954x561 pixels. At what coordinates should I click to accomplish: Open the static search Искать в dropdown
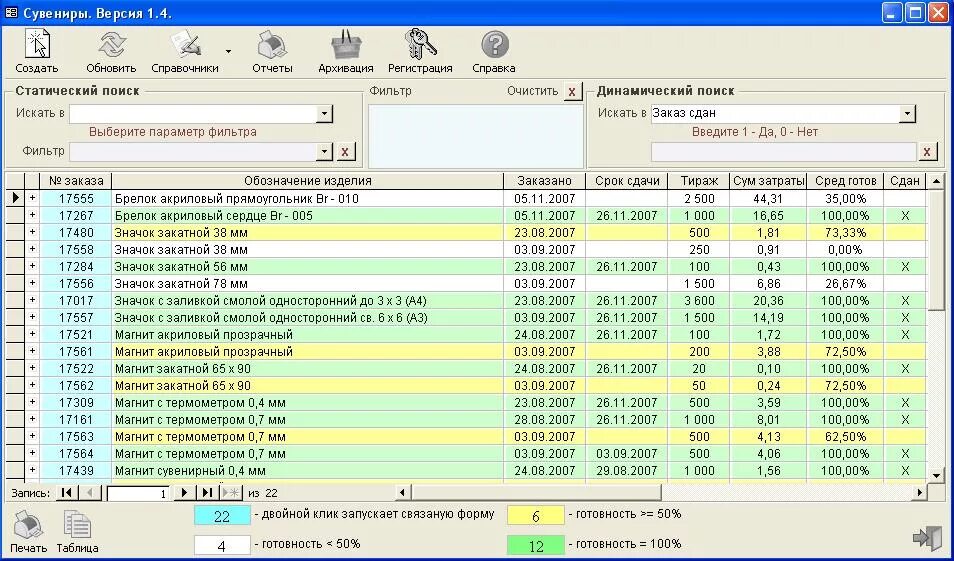[325, 113]
